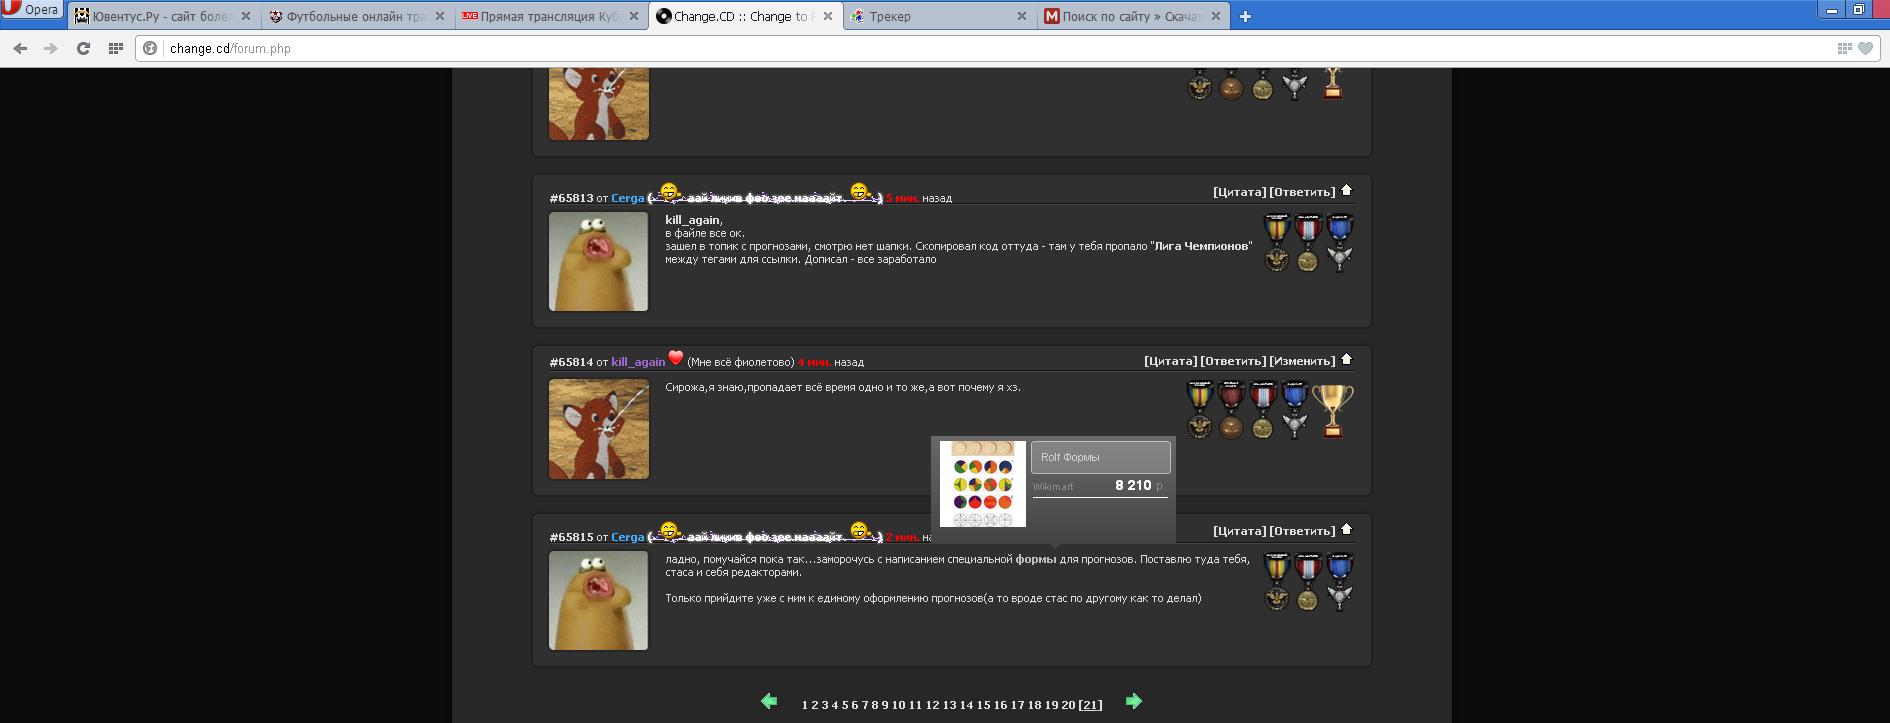Go to next page with green arrow
Image resolution: width=1890 pixels, height=723 pixels.
point(1133,702)
